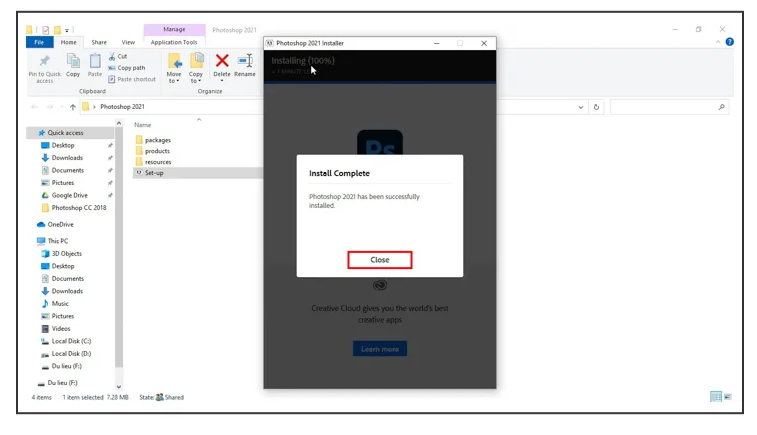The image size is (757, 435).
Task: Go up one folder level with the up arrow
Action: 72,107
